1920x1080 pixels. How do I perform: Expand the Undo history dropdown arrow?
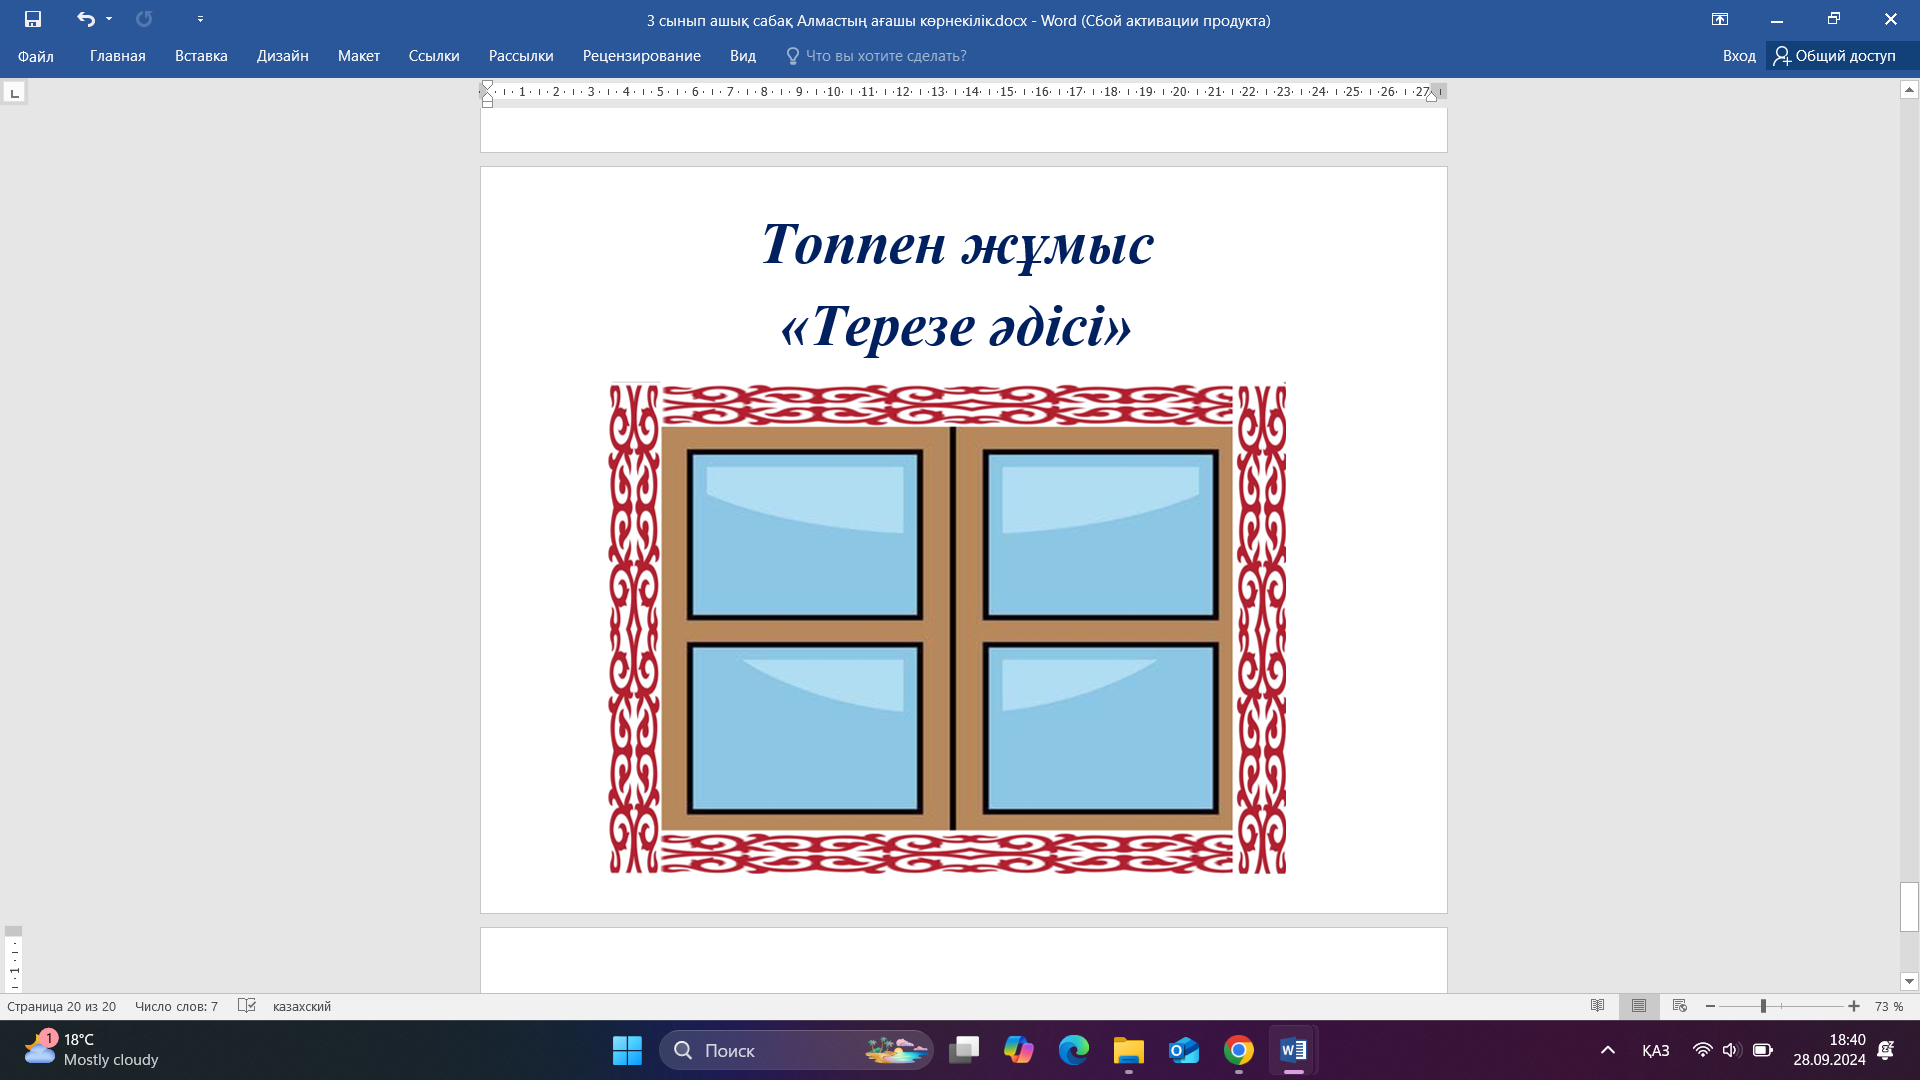coord(109,19)
